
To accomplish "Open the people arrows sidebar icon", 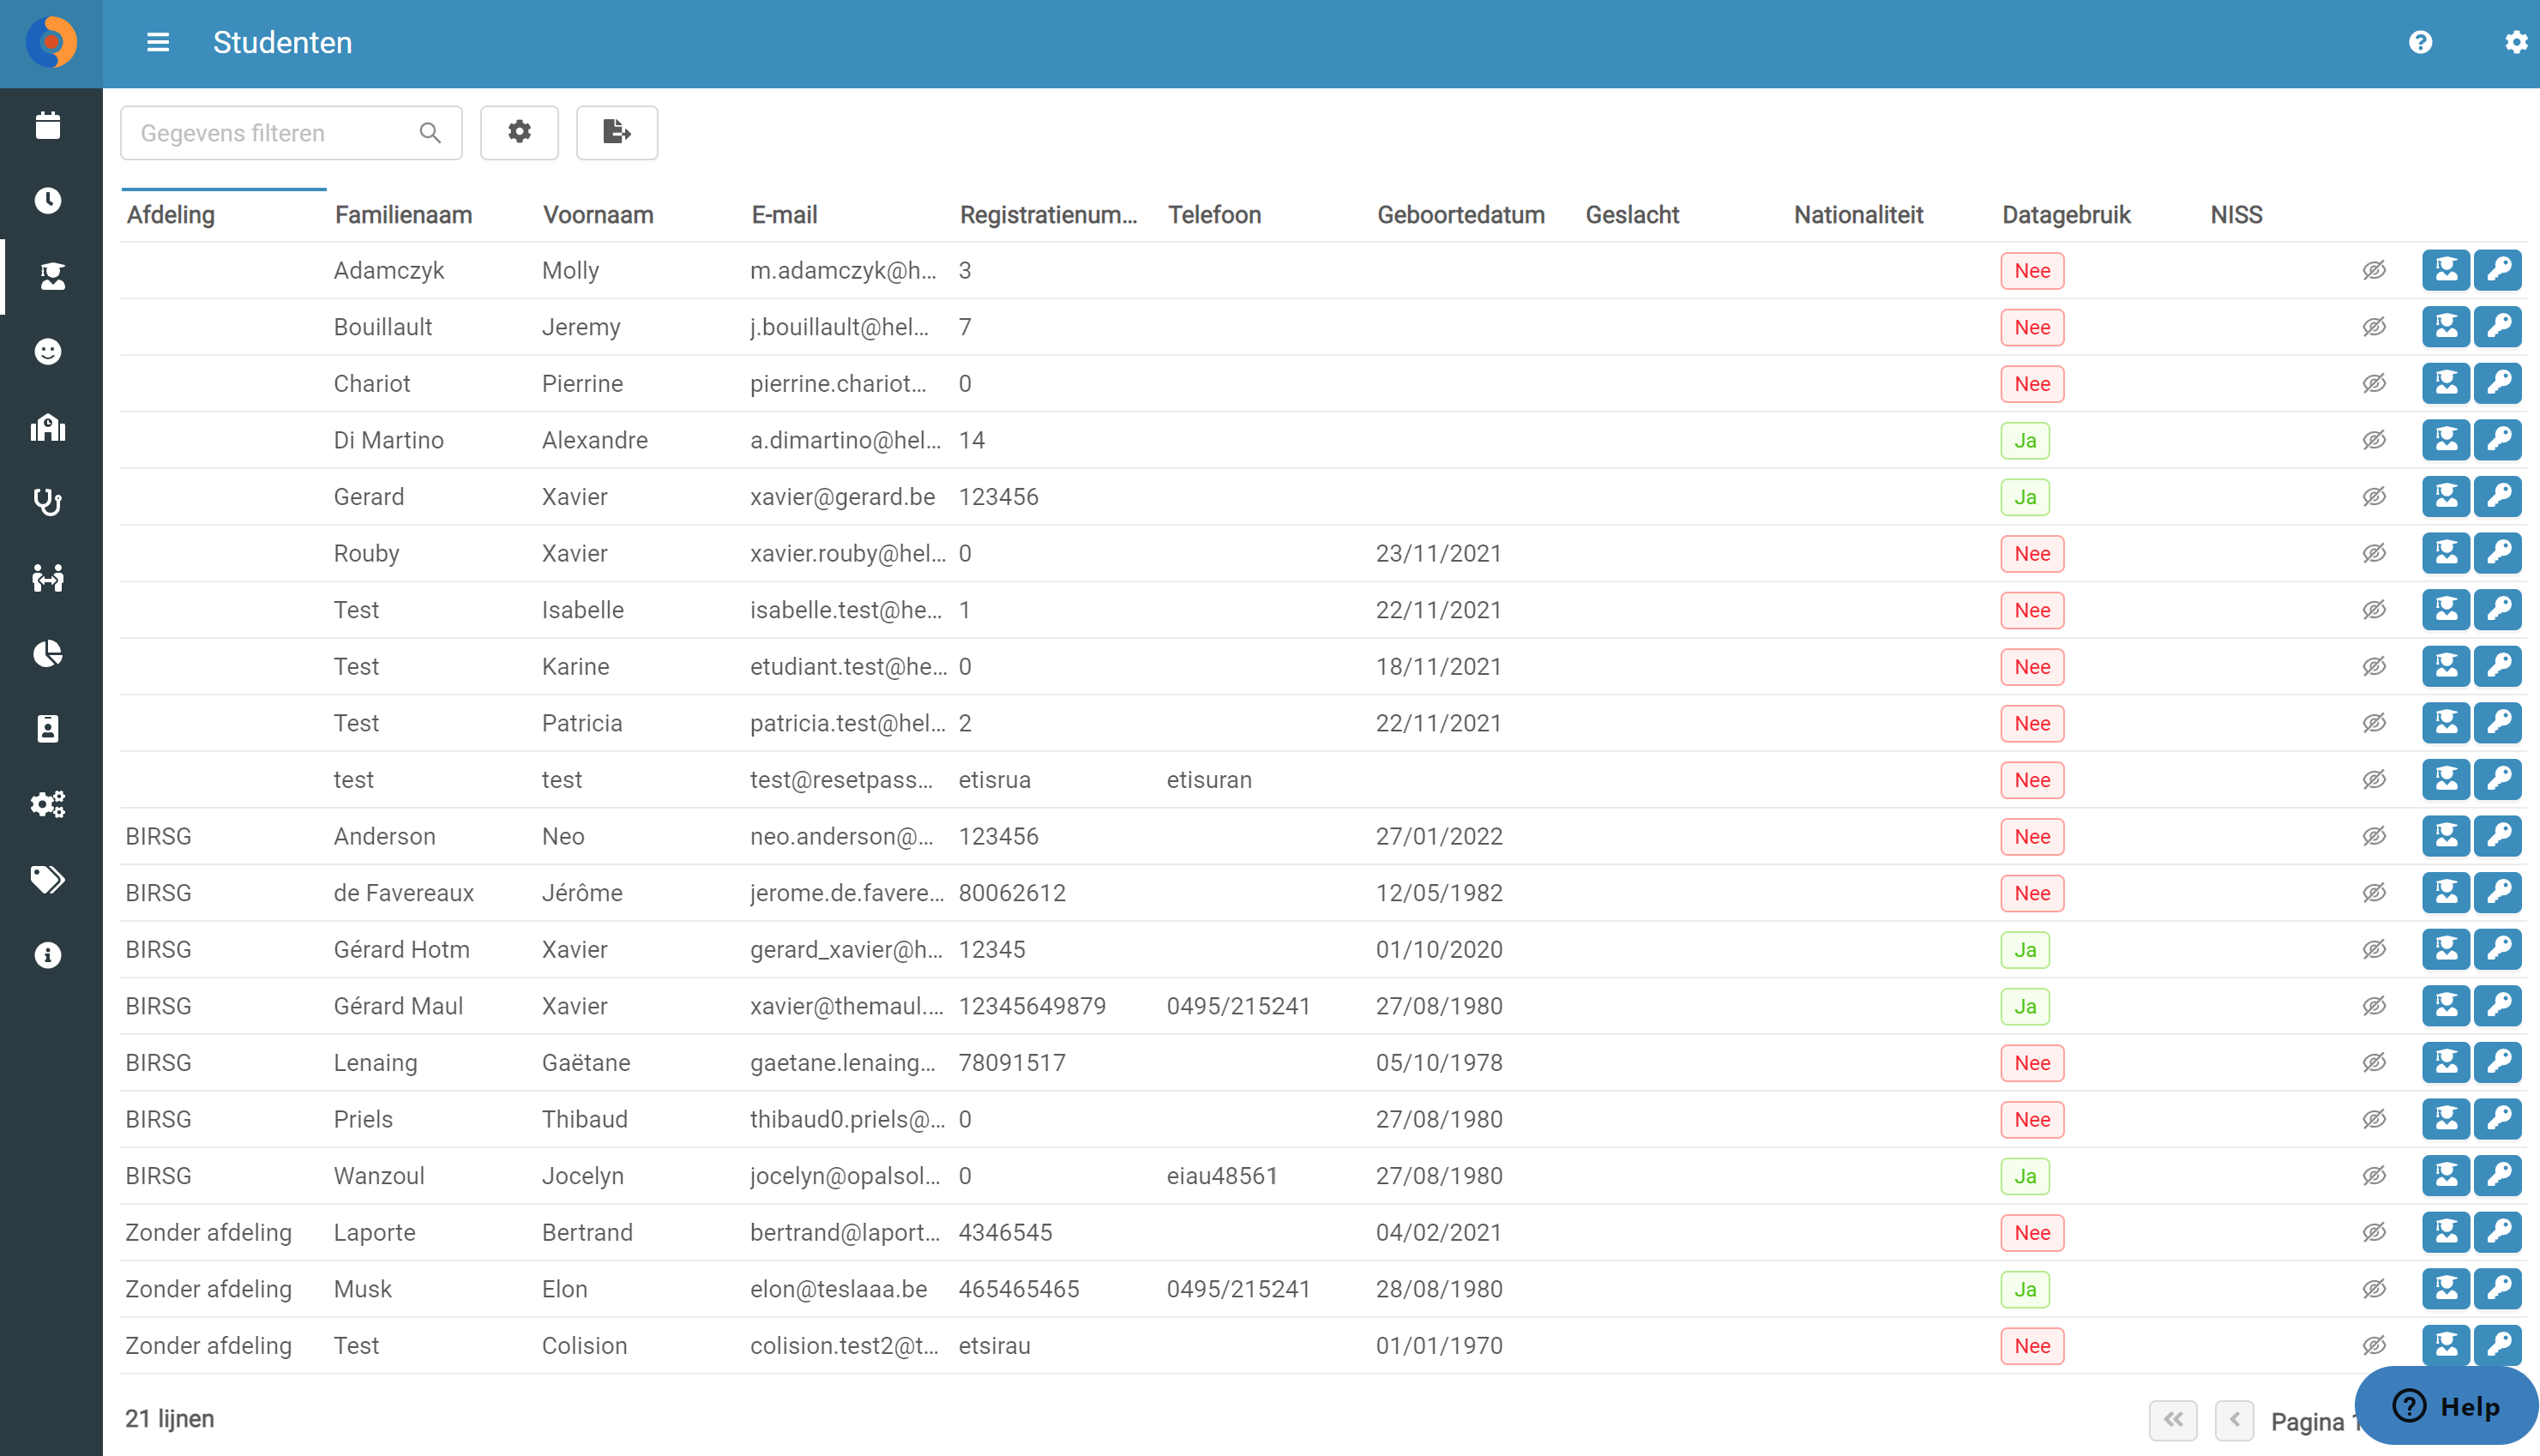I will coord(48,578).
